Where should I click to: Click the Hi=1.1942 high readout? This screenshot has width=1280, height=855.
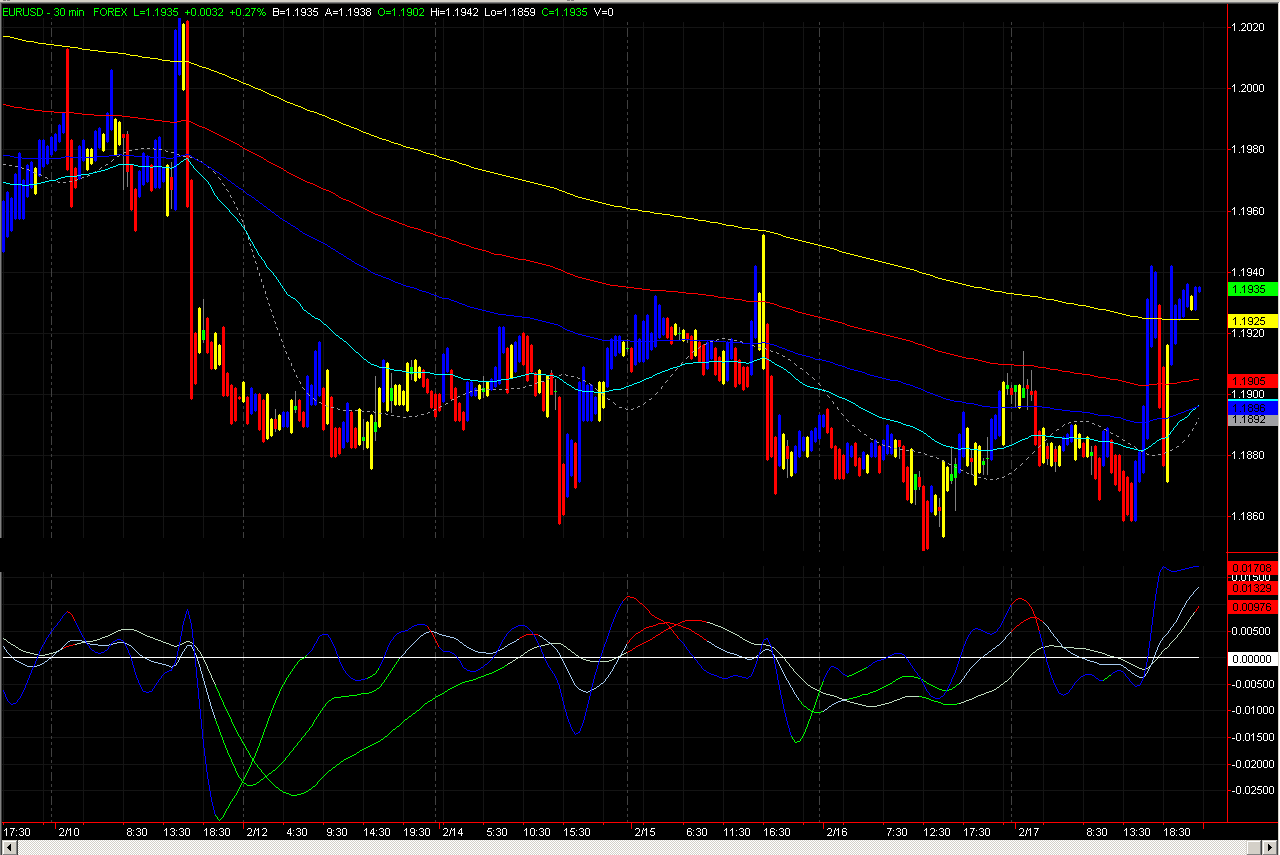pyautogui.click(x=456, y=12)
